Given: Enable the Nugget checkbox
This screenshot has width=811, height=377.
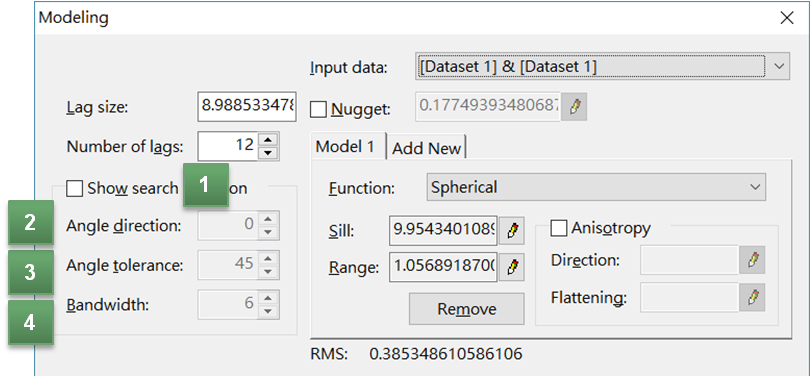Looking at the screenshot, I should pos(318,110).
